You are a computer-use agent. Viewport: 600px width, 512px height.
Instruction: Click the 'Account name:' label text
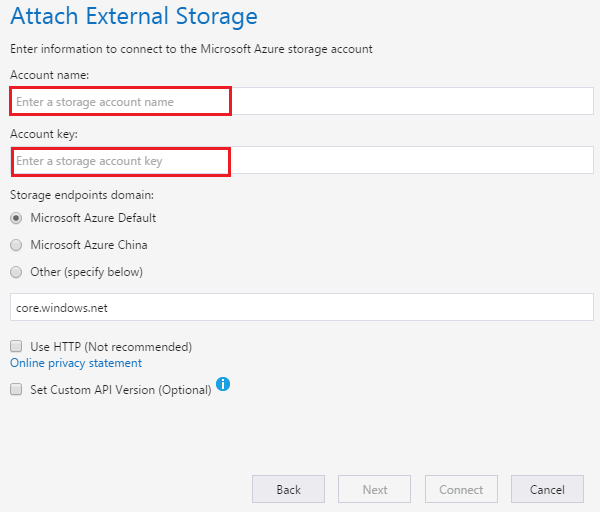click(49, 75)
